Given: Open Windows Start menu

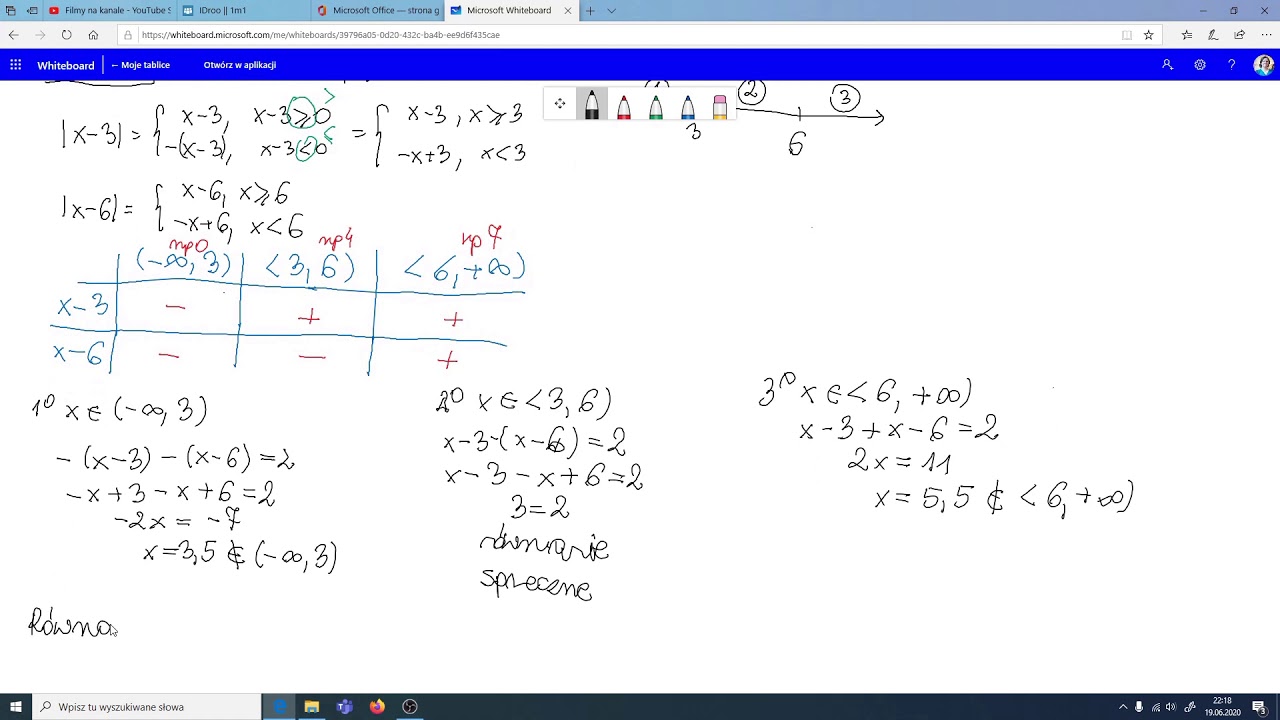Looking at the screenshot, I should (16, 707).
